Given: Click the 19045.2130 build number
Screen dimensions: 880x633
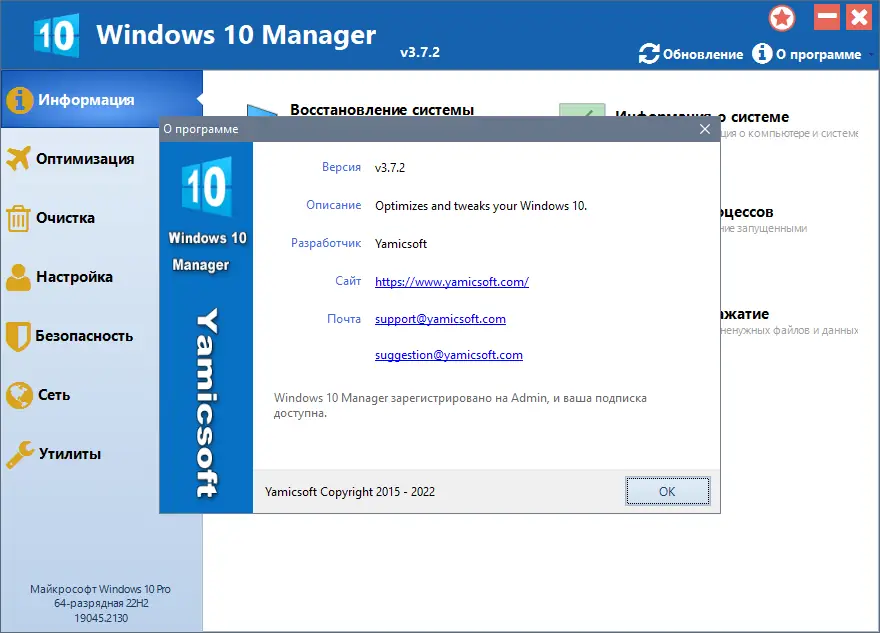Looking at the screenshot, I should (101, 618).
